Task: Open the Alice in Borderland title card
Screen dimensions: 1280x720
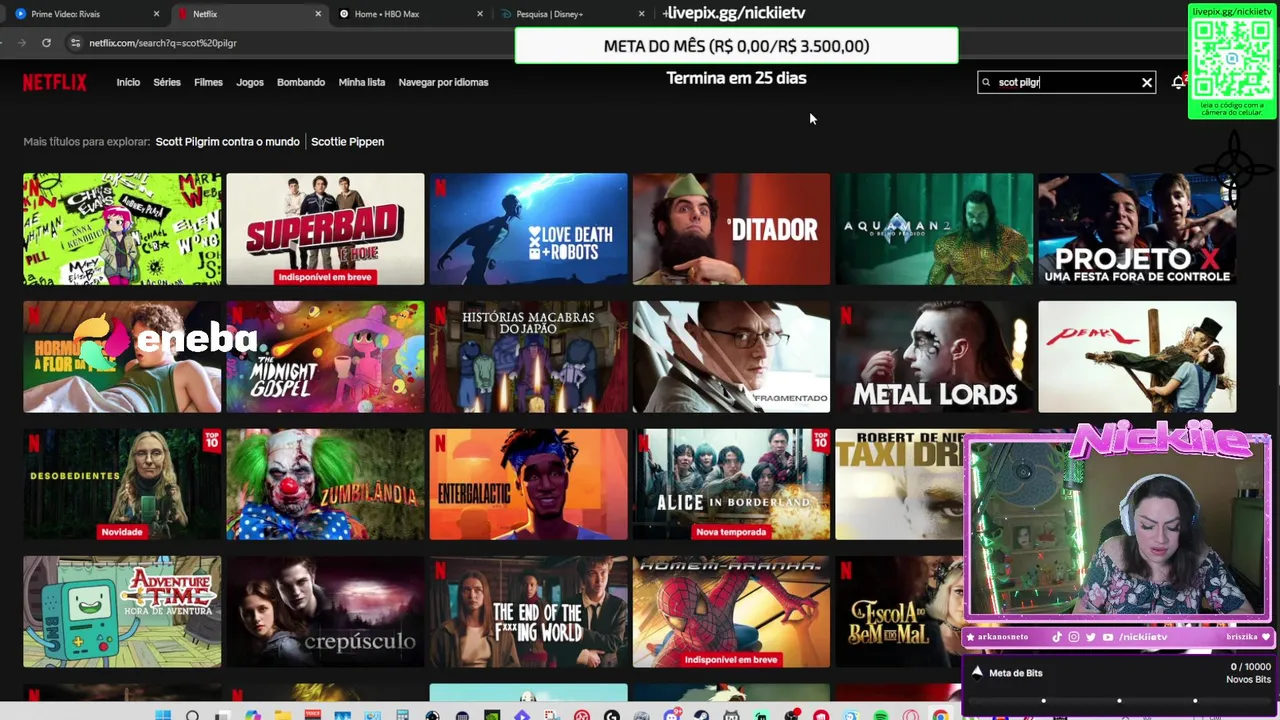Action: point(731,484)
